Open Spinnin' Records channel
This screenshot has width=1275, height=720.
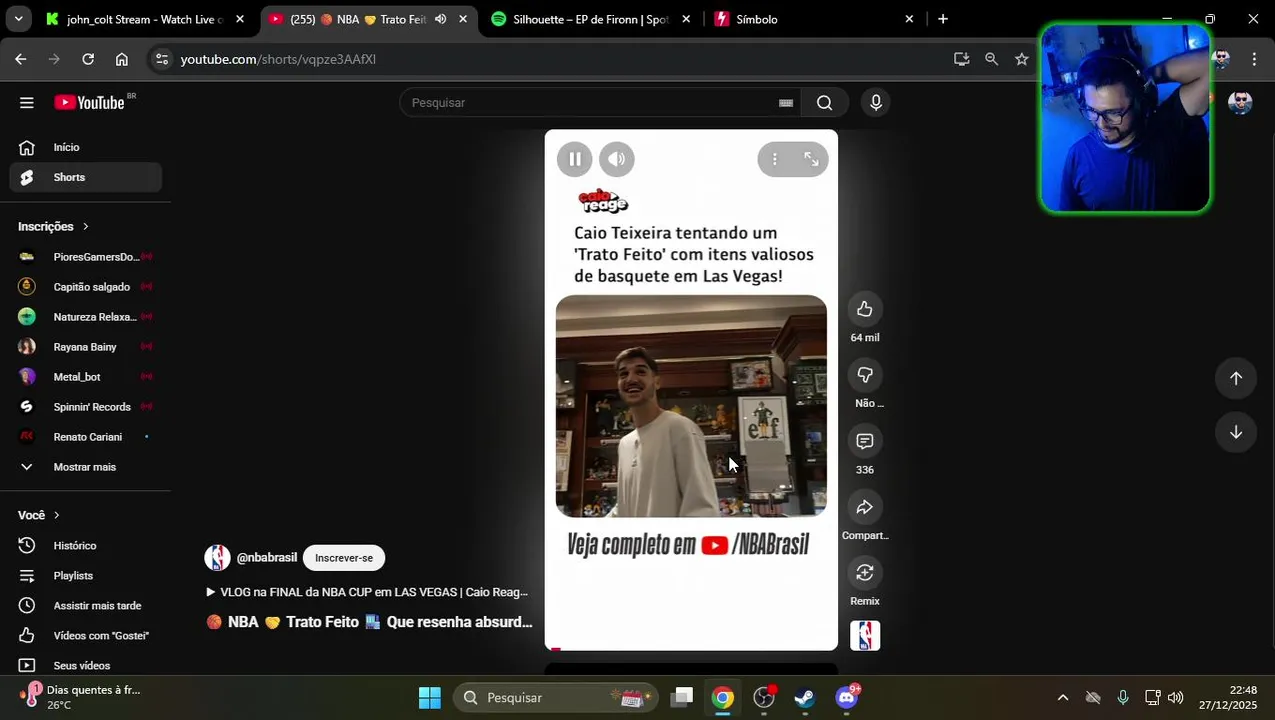pyautogui.click(x=86, y=407)
